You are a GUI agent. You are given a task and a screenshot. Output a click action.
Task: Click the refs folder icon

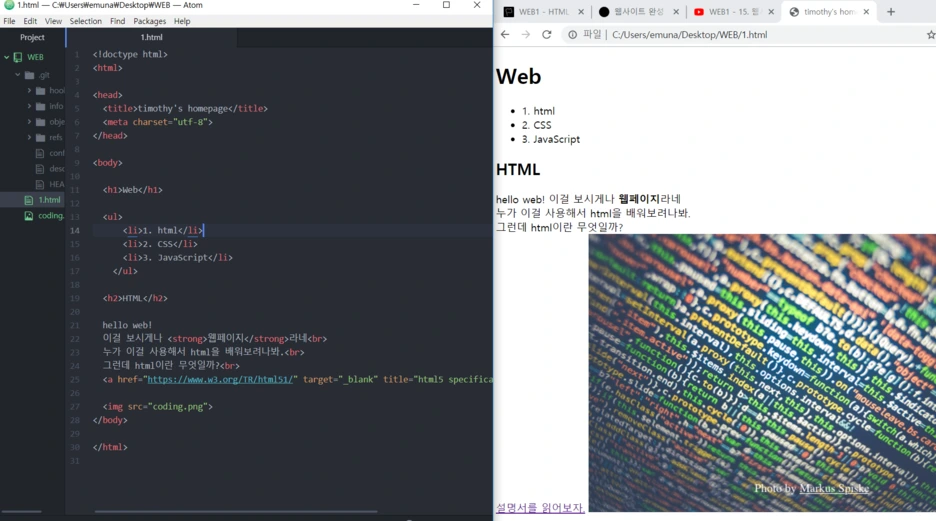tap(41, 137)
